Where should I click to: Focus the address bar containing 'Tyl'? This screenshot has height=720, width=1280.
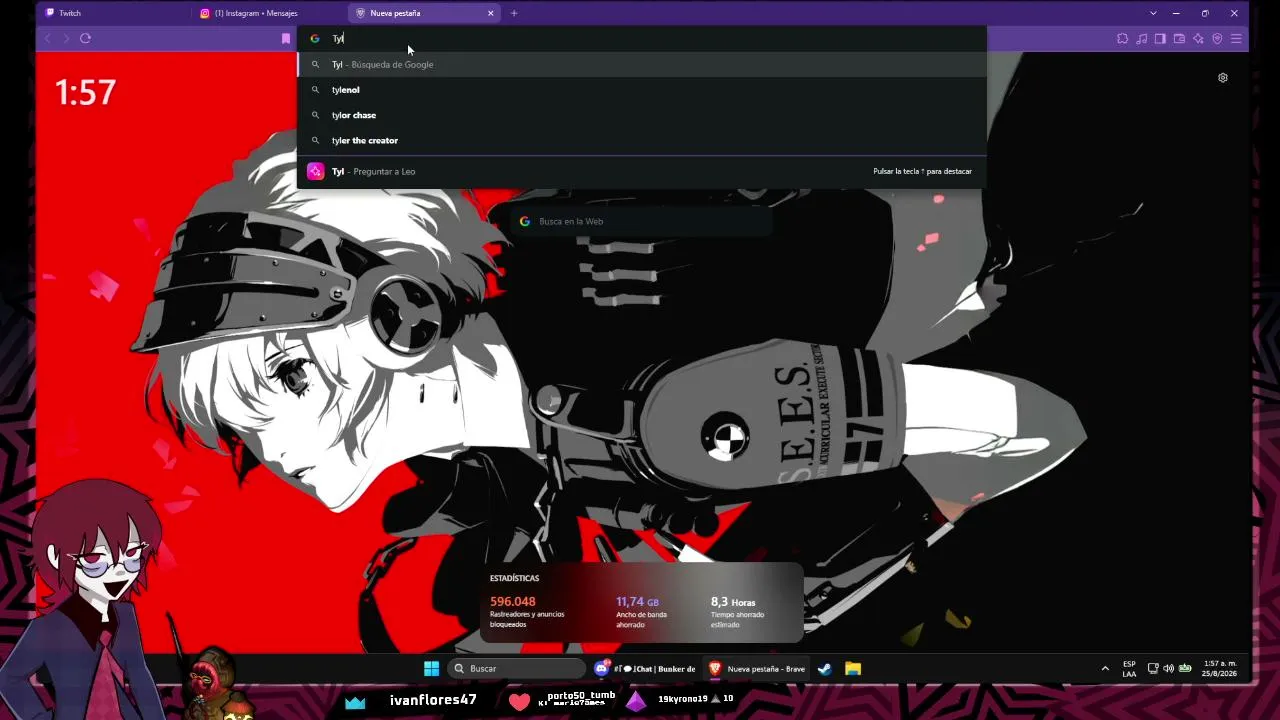click(x=642, y=38)
